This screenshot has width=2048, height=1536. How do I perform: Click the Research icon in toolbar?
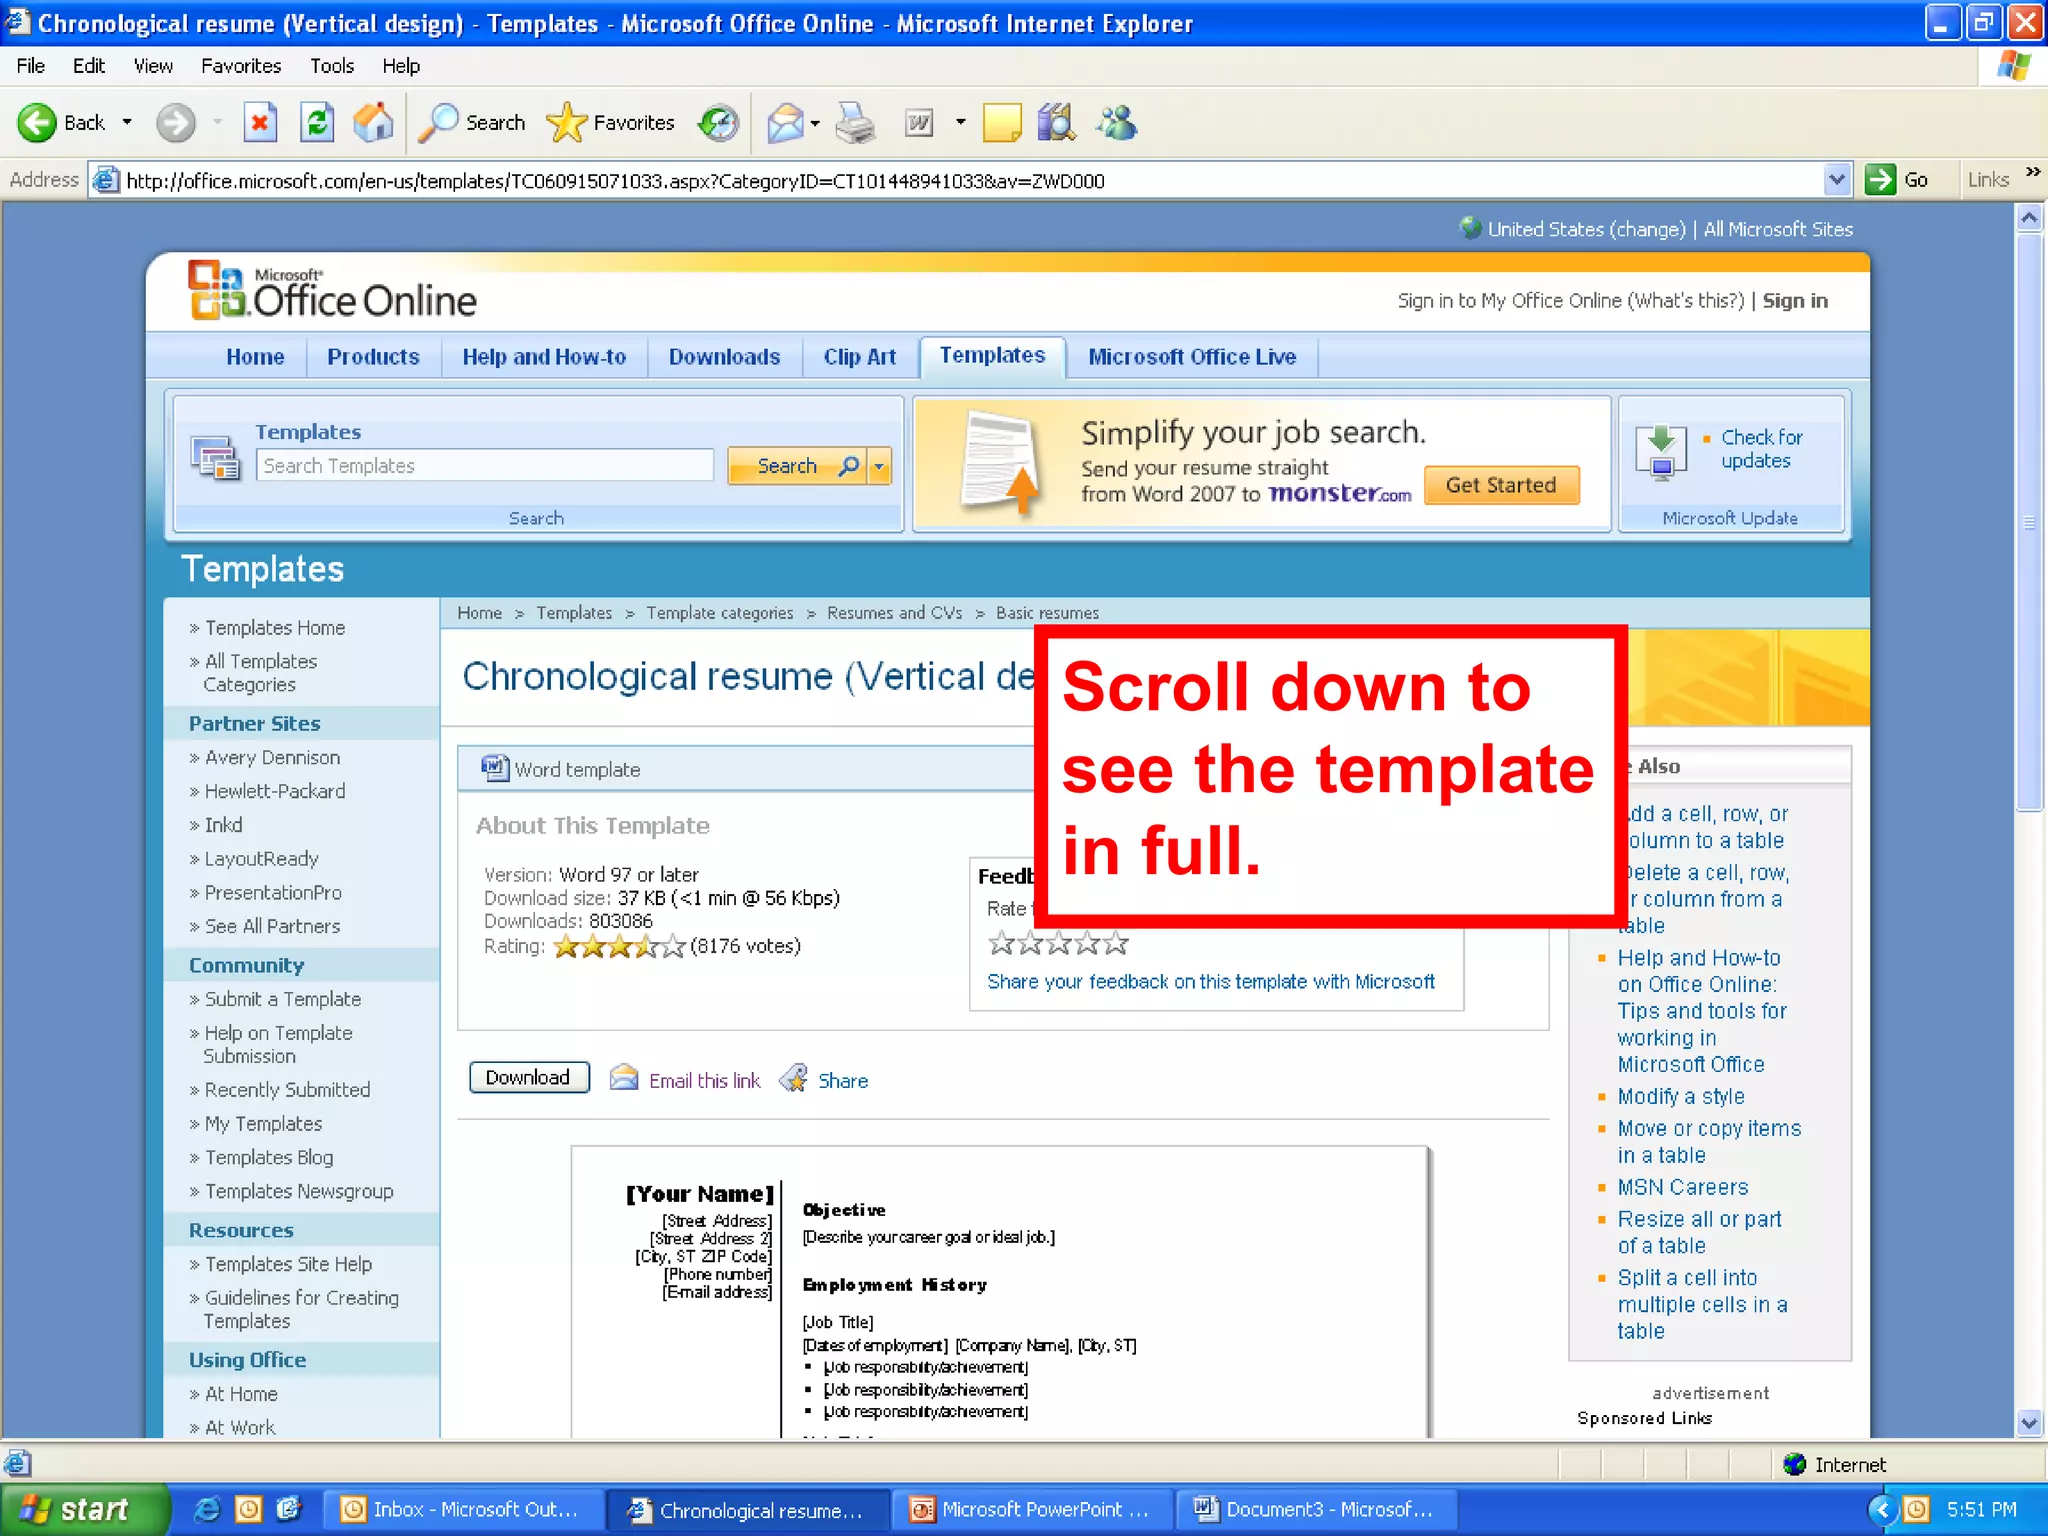(1056, 123)
